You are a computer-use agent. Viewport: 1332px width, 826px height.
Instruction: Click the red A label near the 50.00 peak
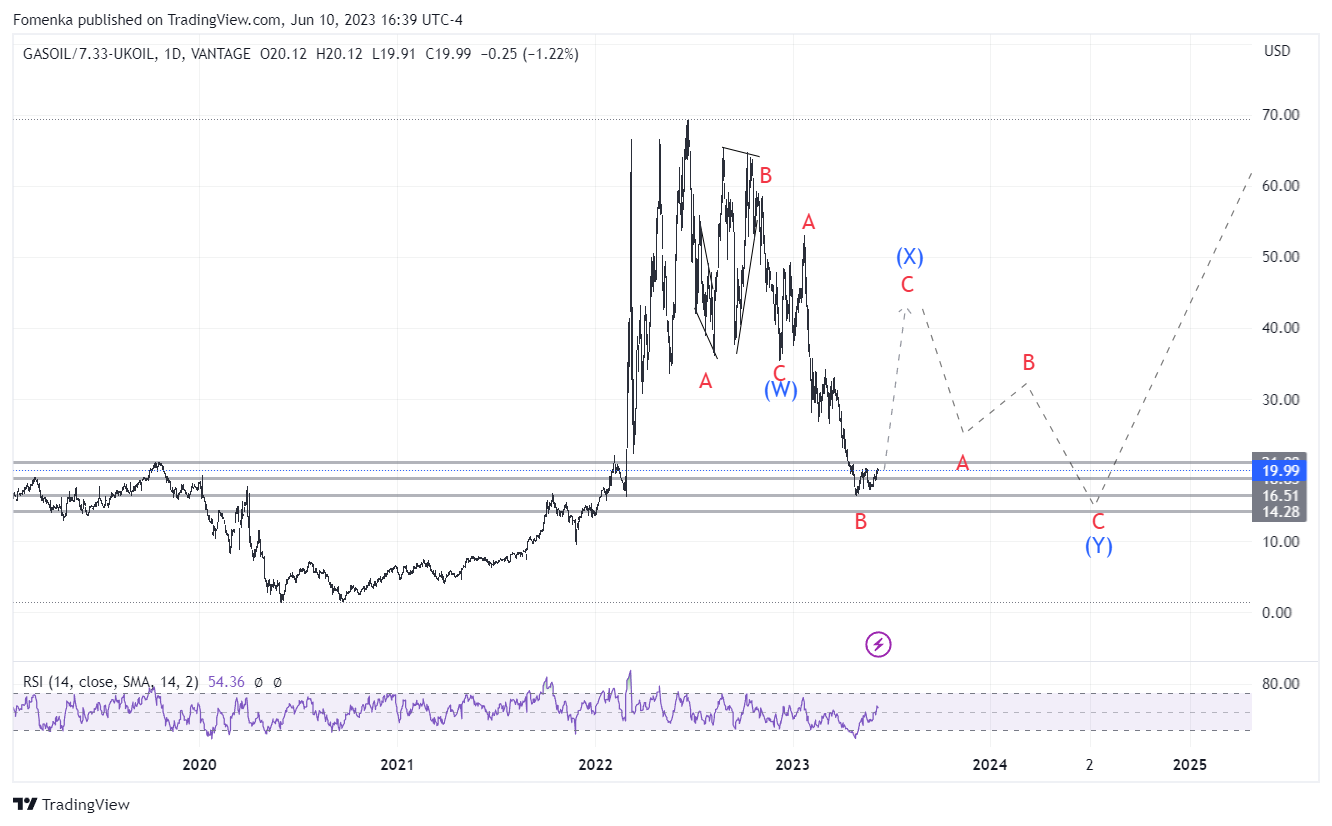tap(809, 222)
